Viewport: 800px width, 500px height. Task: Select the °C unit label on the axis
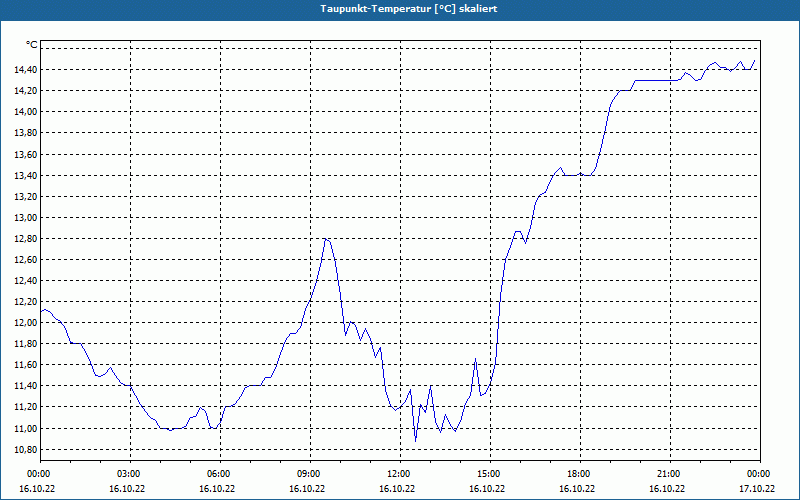click(x=32, y=45)
